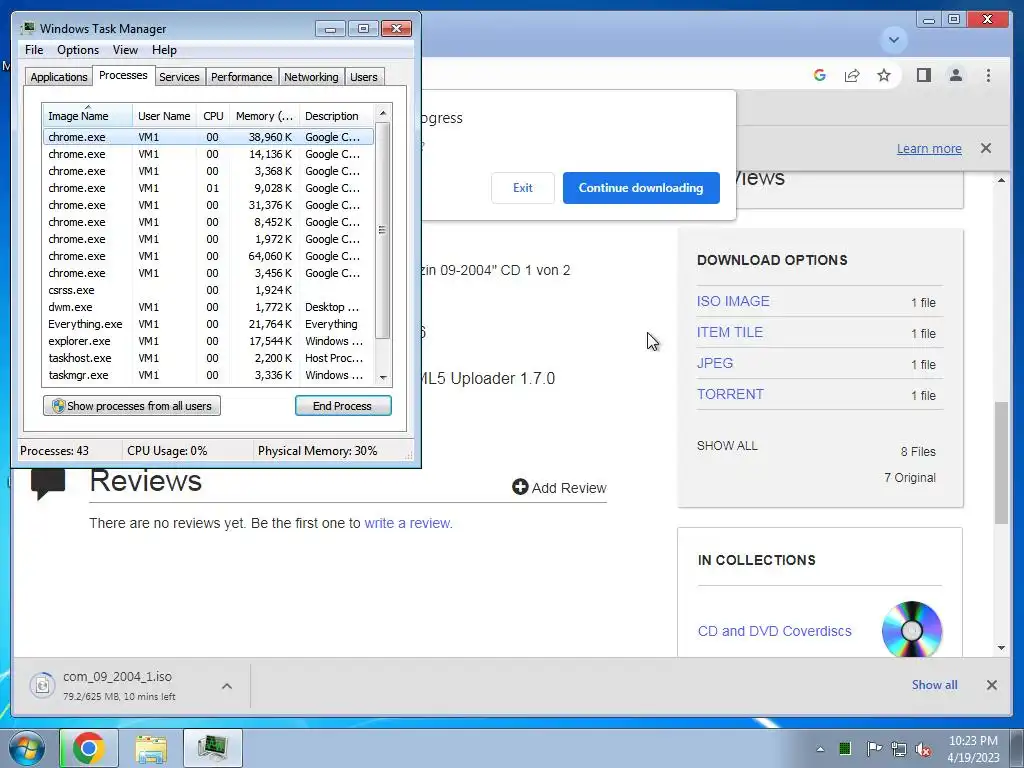The width and height of the screenshot is (1024, 768).
Task: Close Chrome's downloads bar
Action: point(991,684)
